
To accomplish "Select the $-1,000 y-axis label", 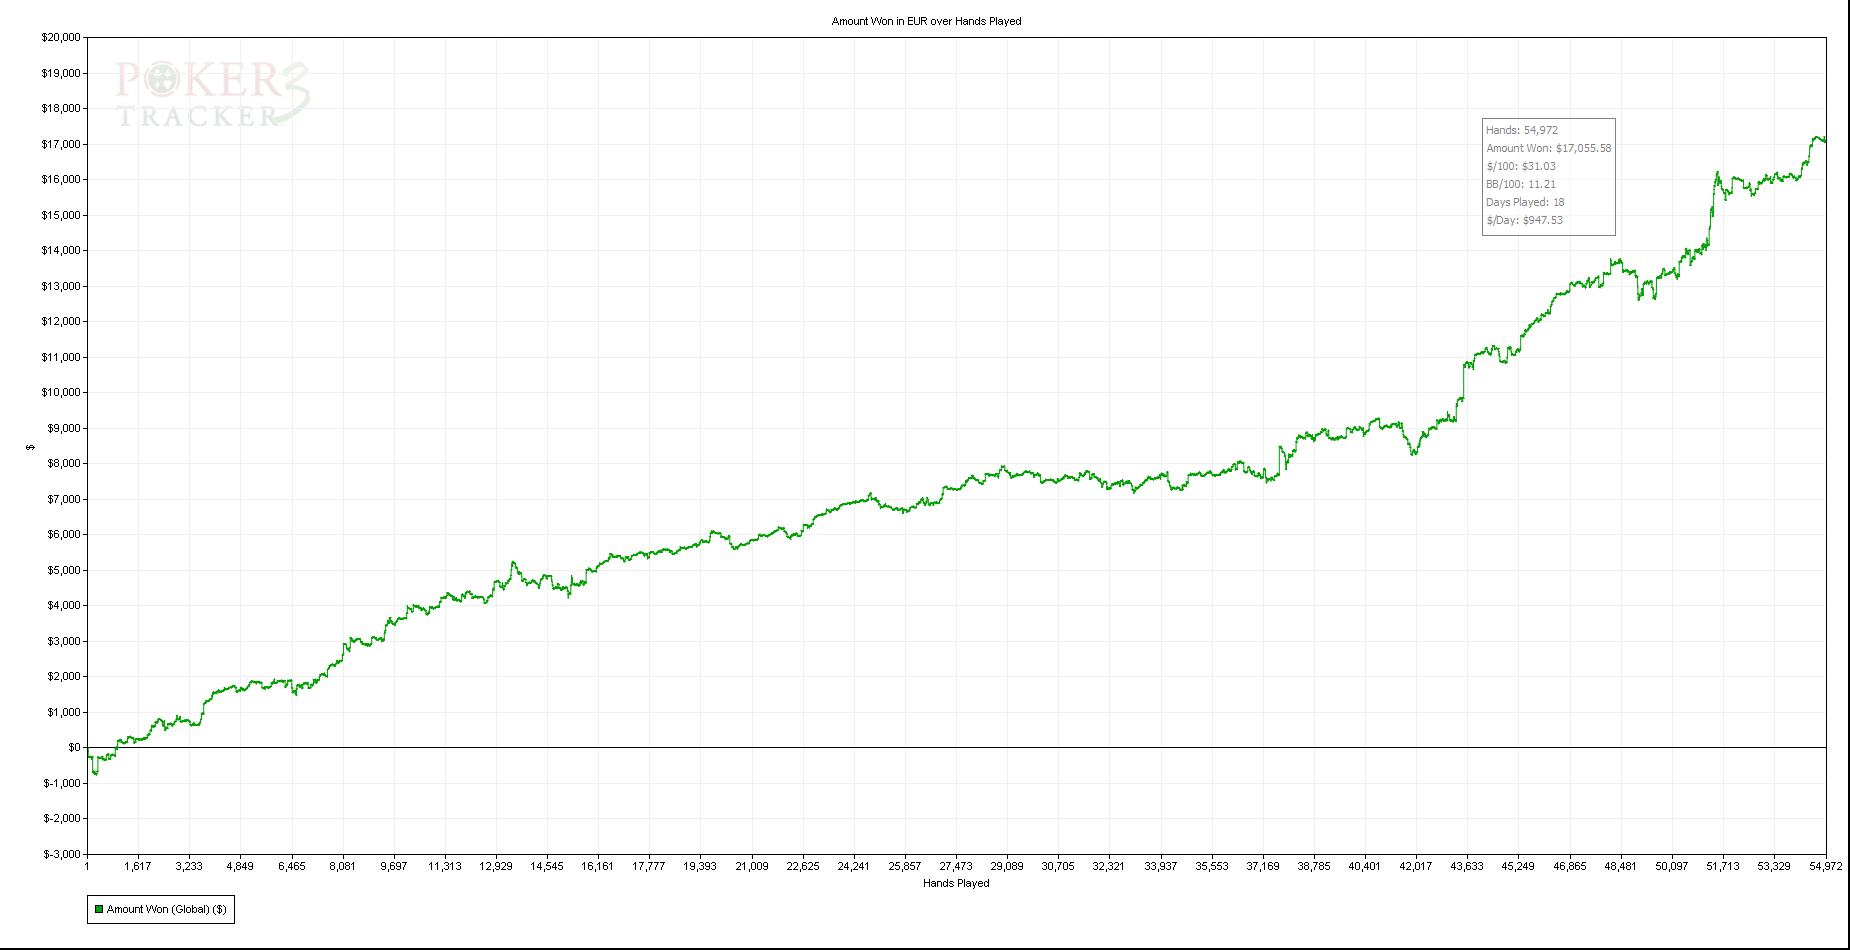I will tap(62, 783).
